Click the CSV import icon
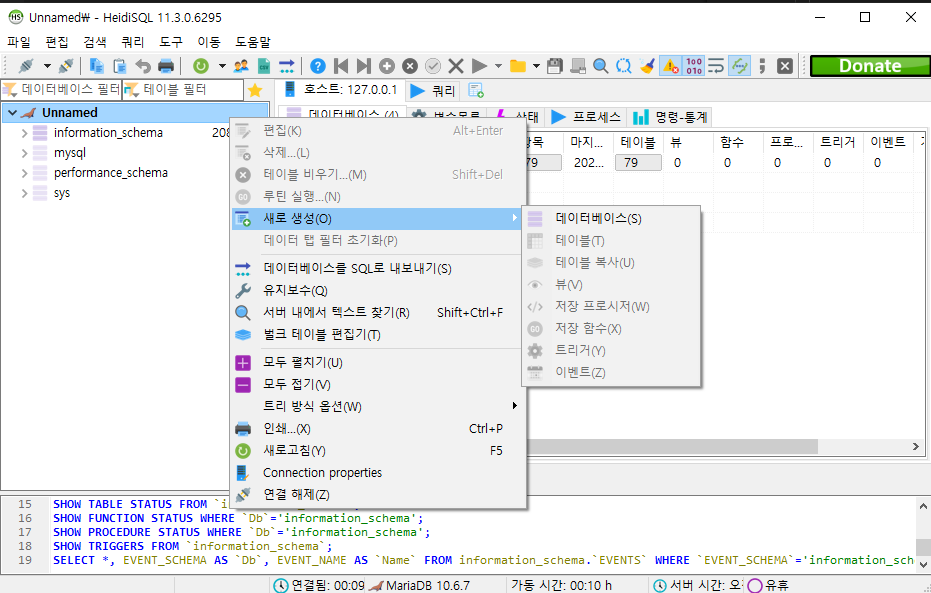931x593 pixels. 264,66
